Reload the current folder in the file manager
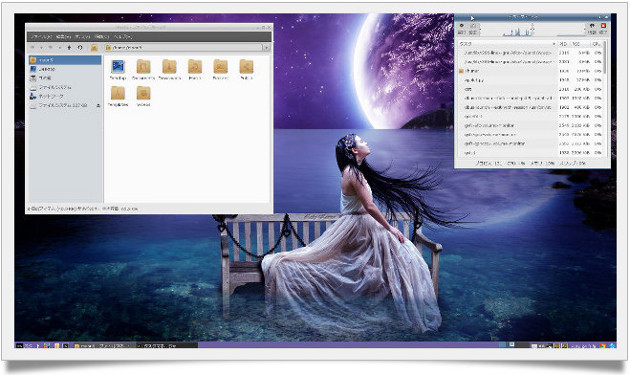630x375 pixels. (x=80, y=47)
